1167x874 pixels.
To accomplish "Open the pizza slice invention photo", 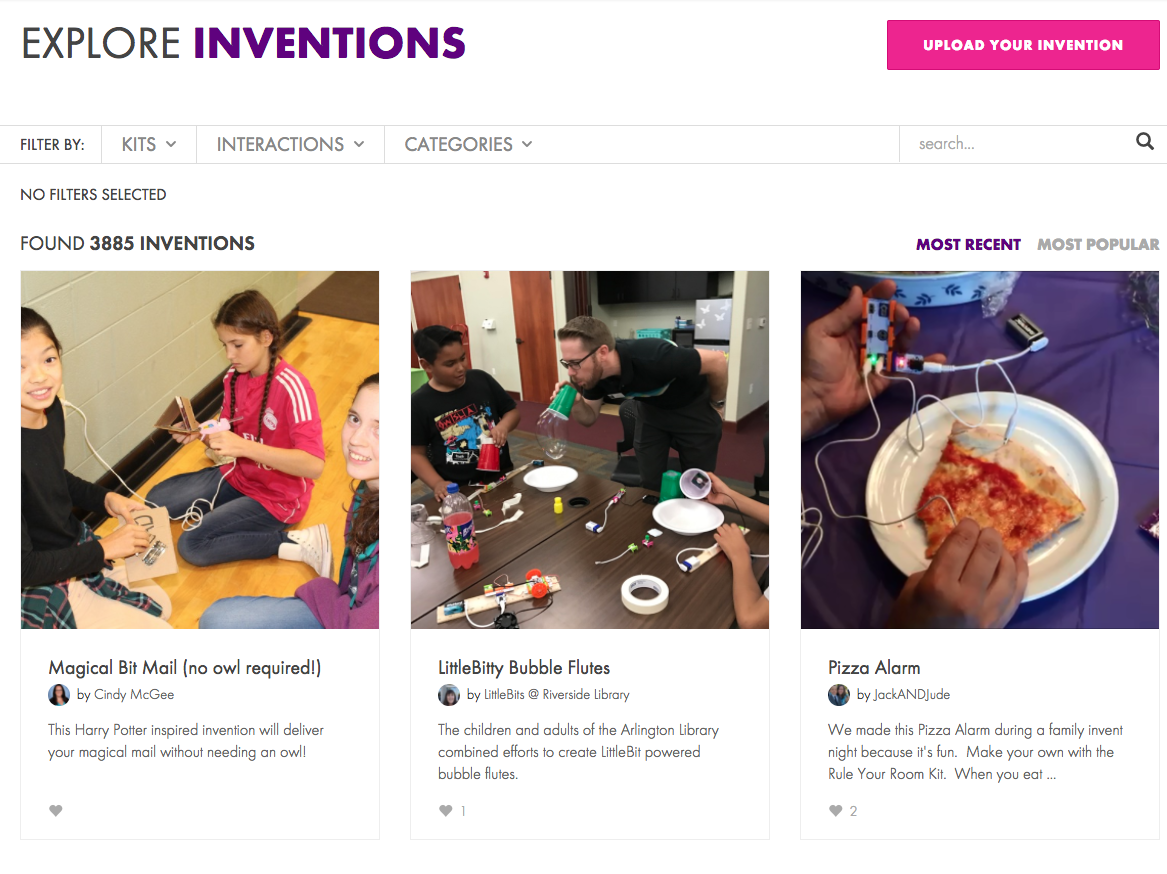I will (979, 450).
